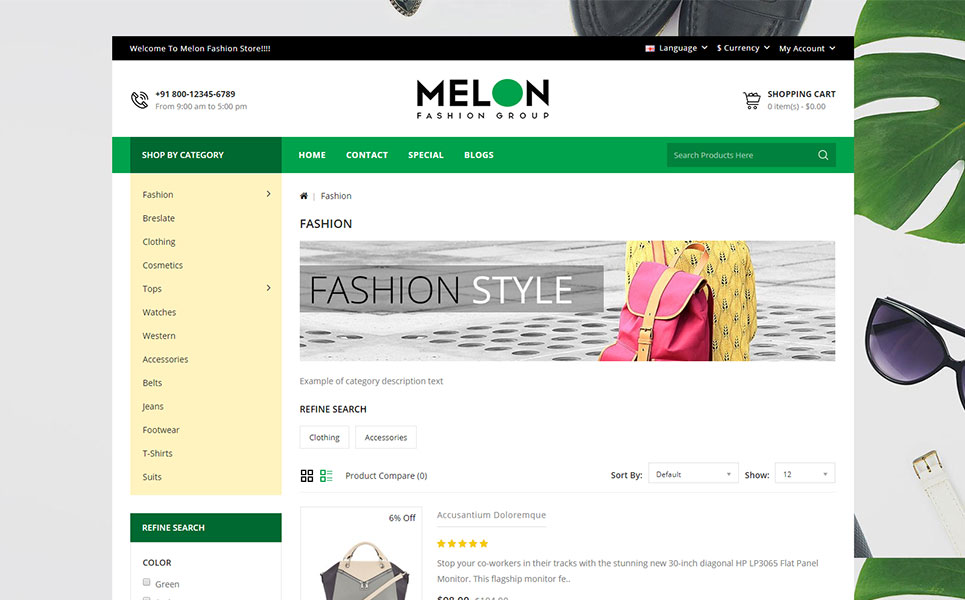
Task: Click the five-star product rating
Action: click(462, 544)
